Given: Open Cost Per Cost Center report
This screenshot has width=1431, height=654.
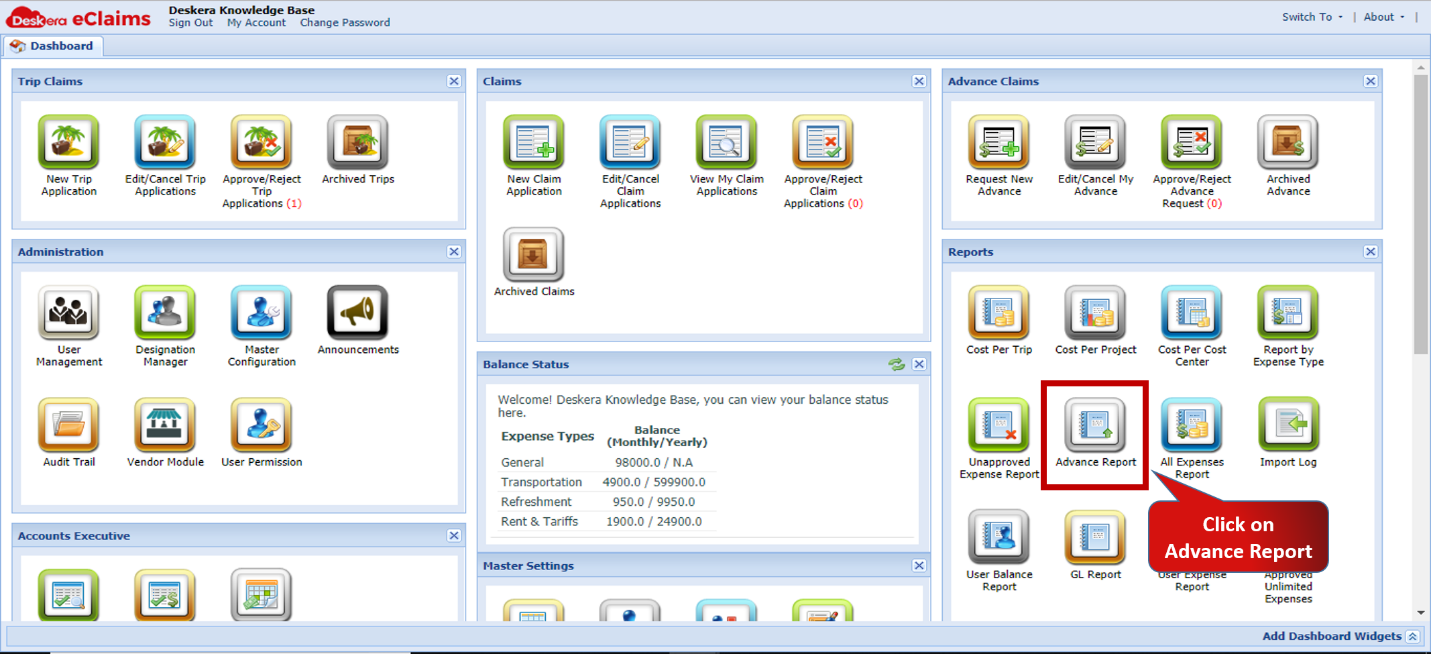Looking at the screenshot, I should (1191, 313).
